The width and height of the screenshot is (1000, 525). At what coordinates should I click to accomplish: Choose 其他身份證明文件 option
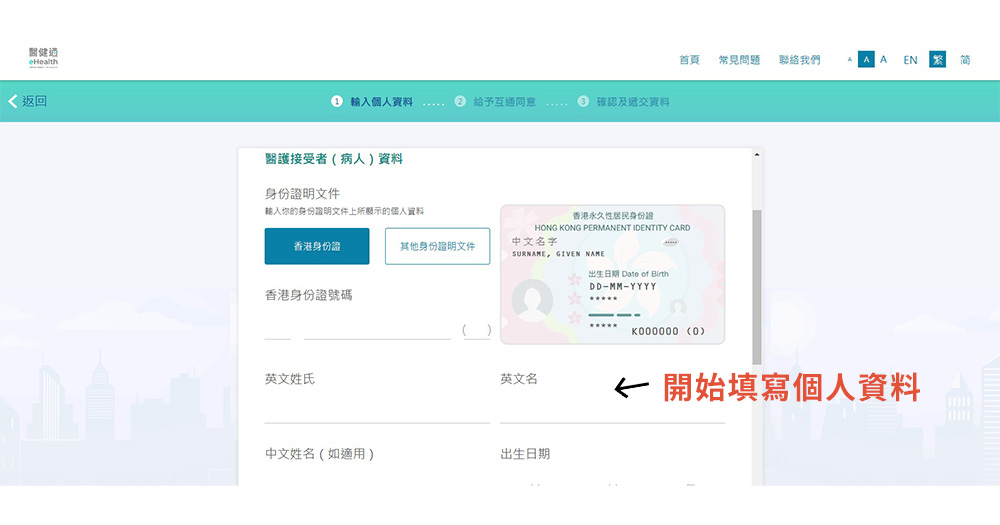coord(437,246)
